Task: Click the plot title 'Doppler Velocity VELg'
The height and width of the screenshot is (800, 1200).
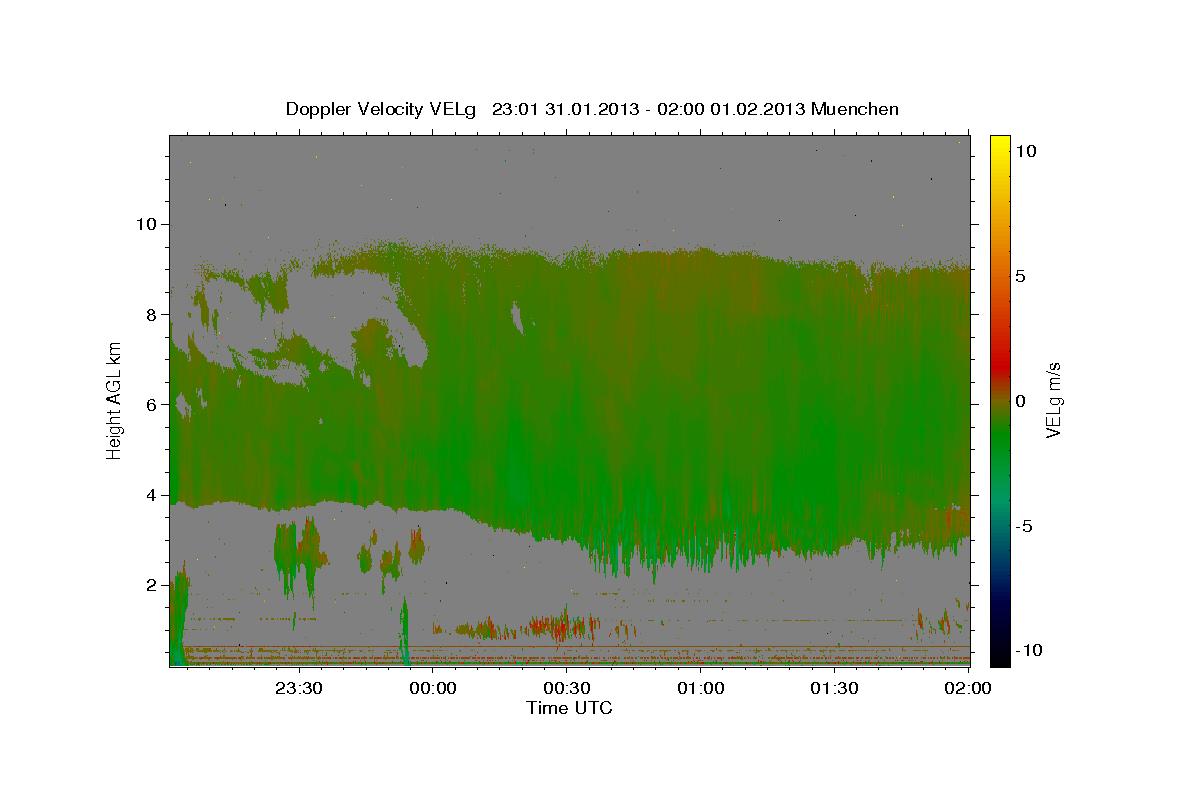Action: [381, 109]
